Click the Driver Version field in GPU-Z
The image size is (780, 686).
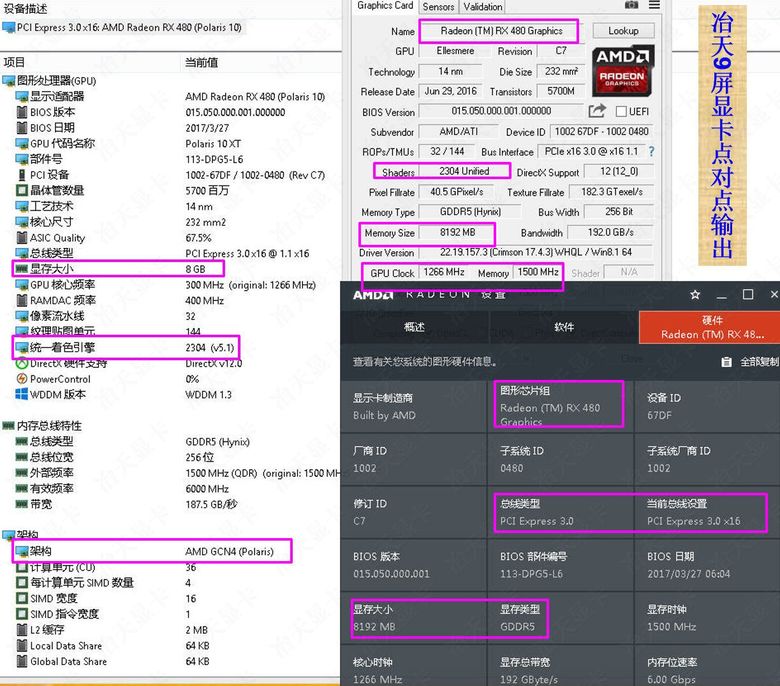point(536,252)
